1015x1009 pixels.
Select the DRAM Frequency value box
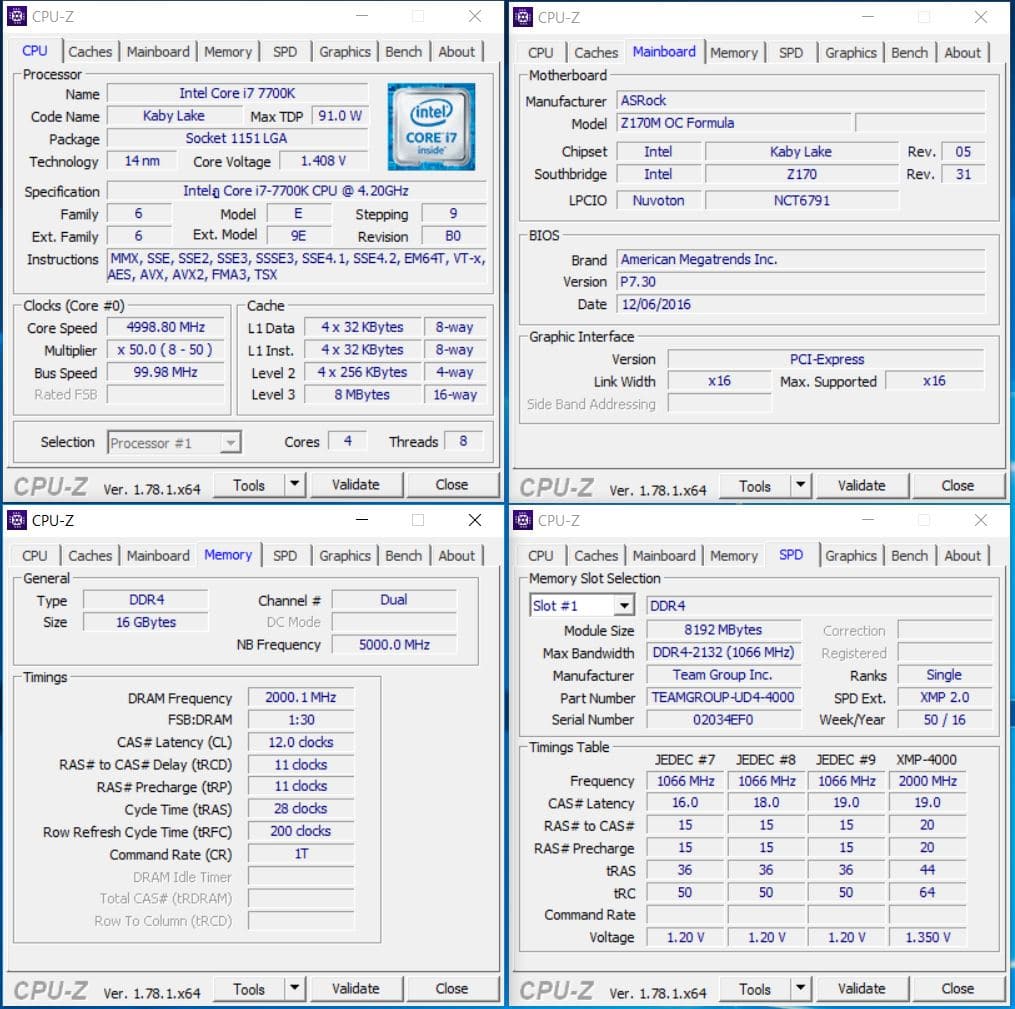[x=301, y=698]
